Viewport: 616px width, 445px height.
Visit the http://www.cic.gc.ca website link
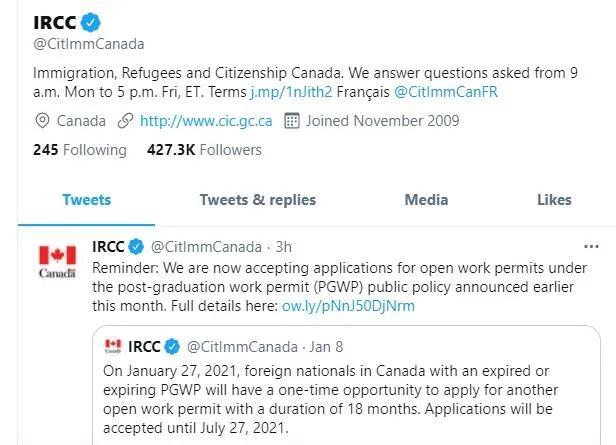click(206, 121)
